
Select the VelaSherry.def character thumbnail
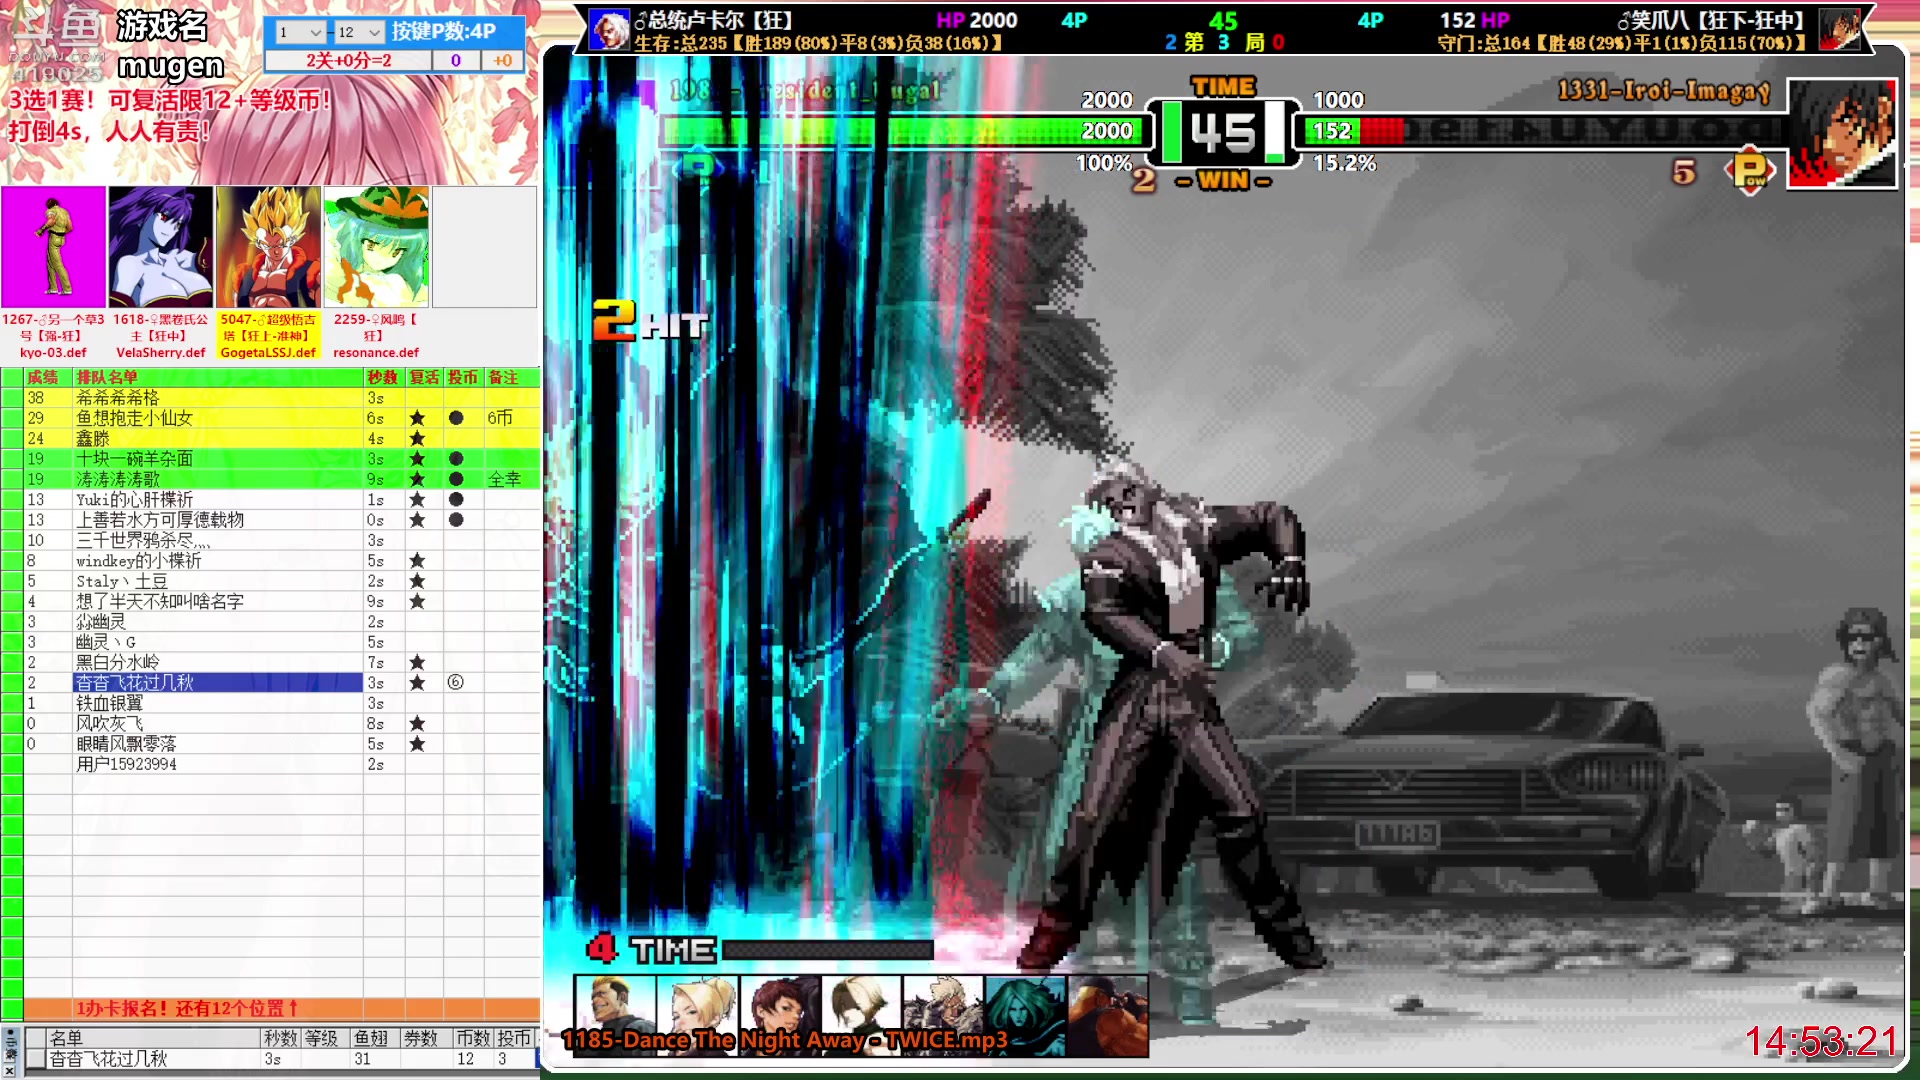(x=161, y=247)
